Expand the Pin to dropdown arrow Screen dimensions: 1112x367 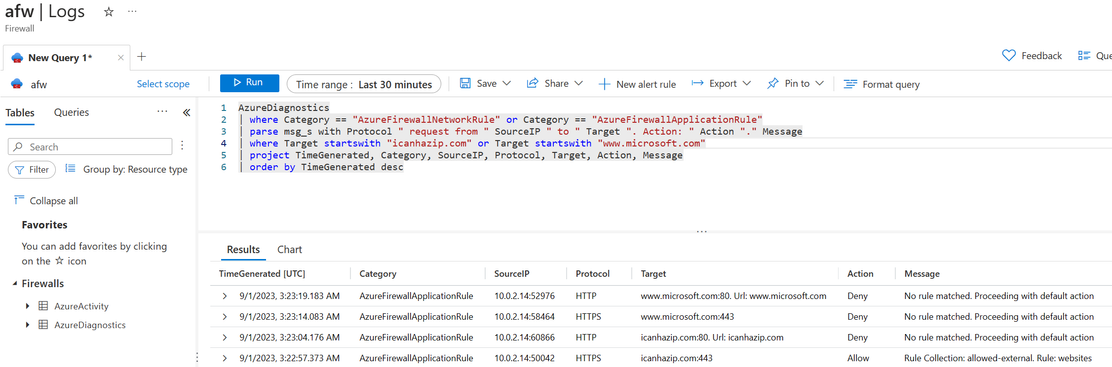click(x=819, y=84)
